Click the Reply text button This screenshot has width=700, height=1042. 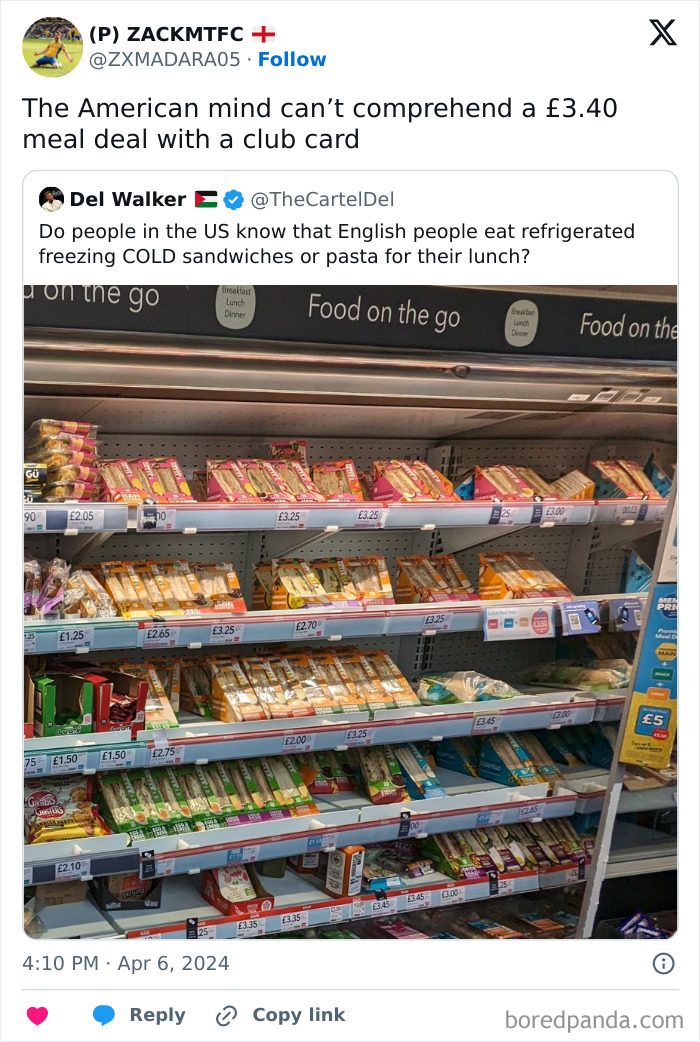pyautogui.click(x=158, y=1015)
